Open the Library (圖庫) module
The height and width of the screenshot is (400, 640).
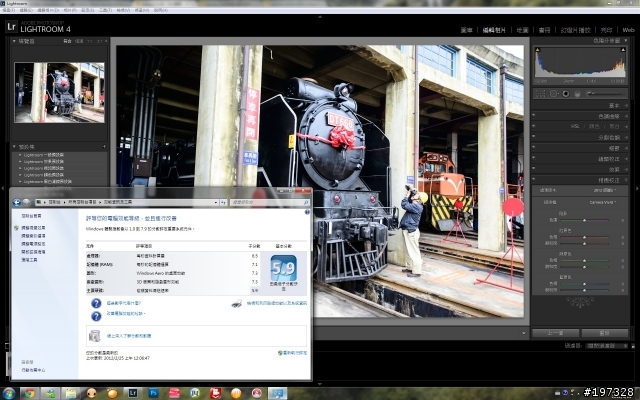[x=466, y=30]
